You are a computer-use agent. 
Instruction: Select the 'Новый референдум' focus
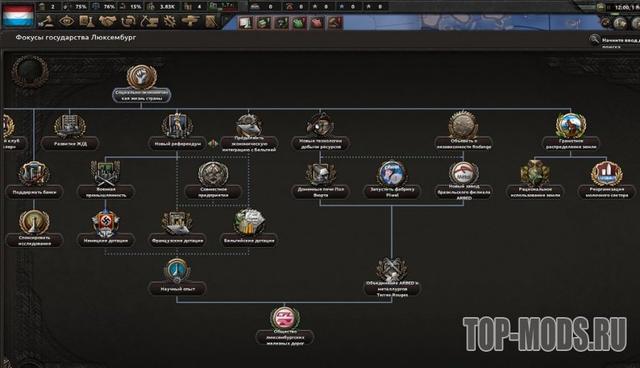177,132
